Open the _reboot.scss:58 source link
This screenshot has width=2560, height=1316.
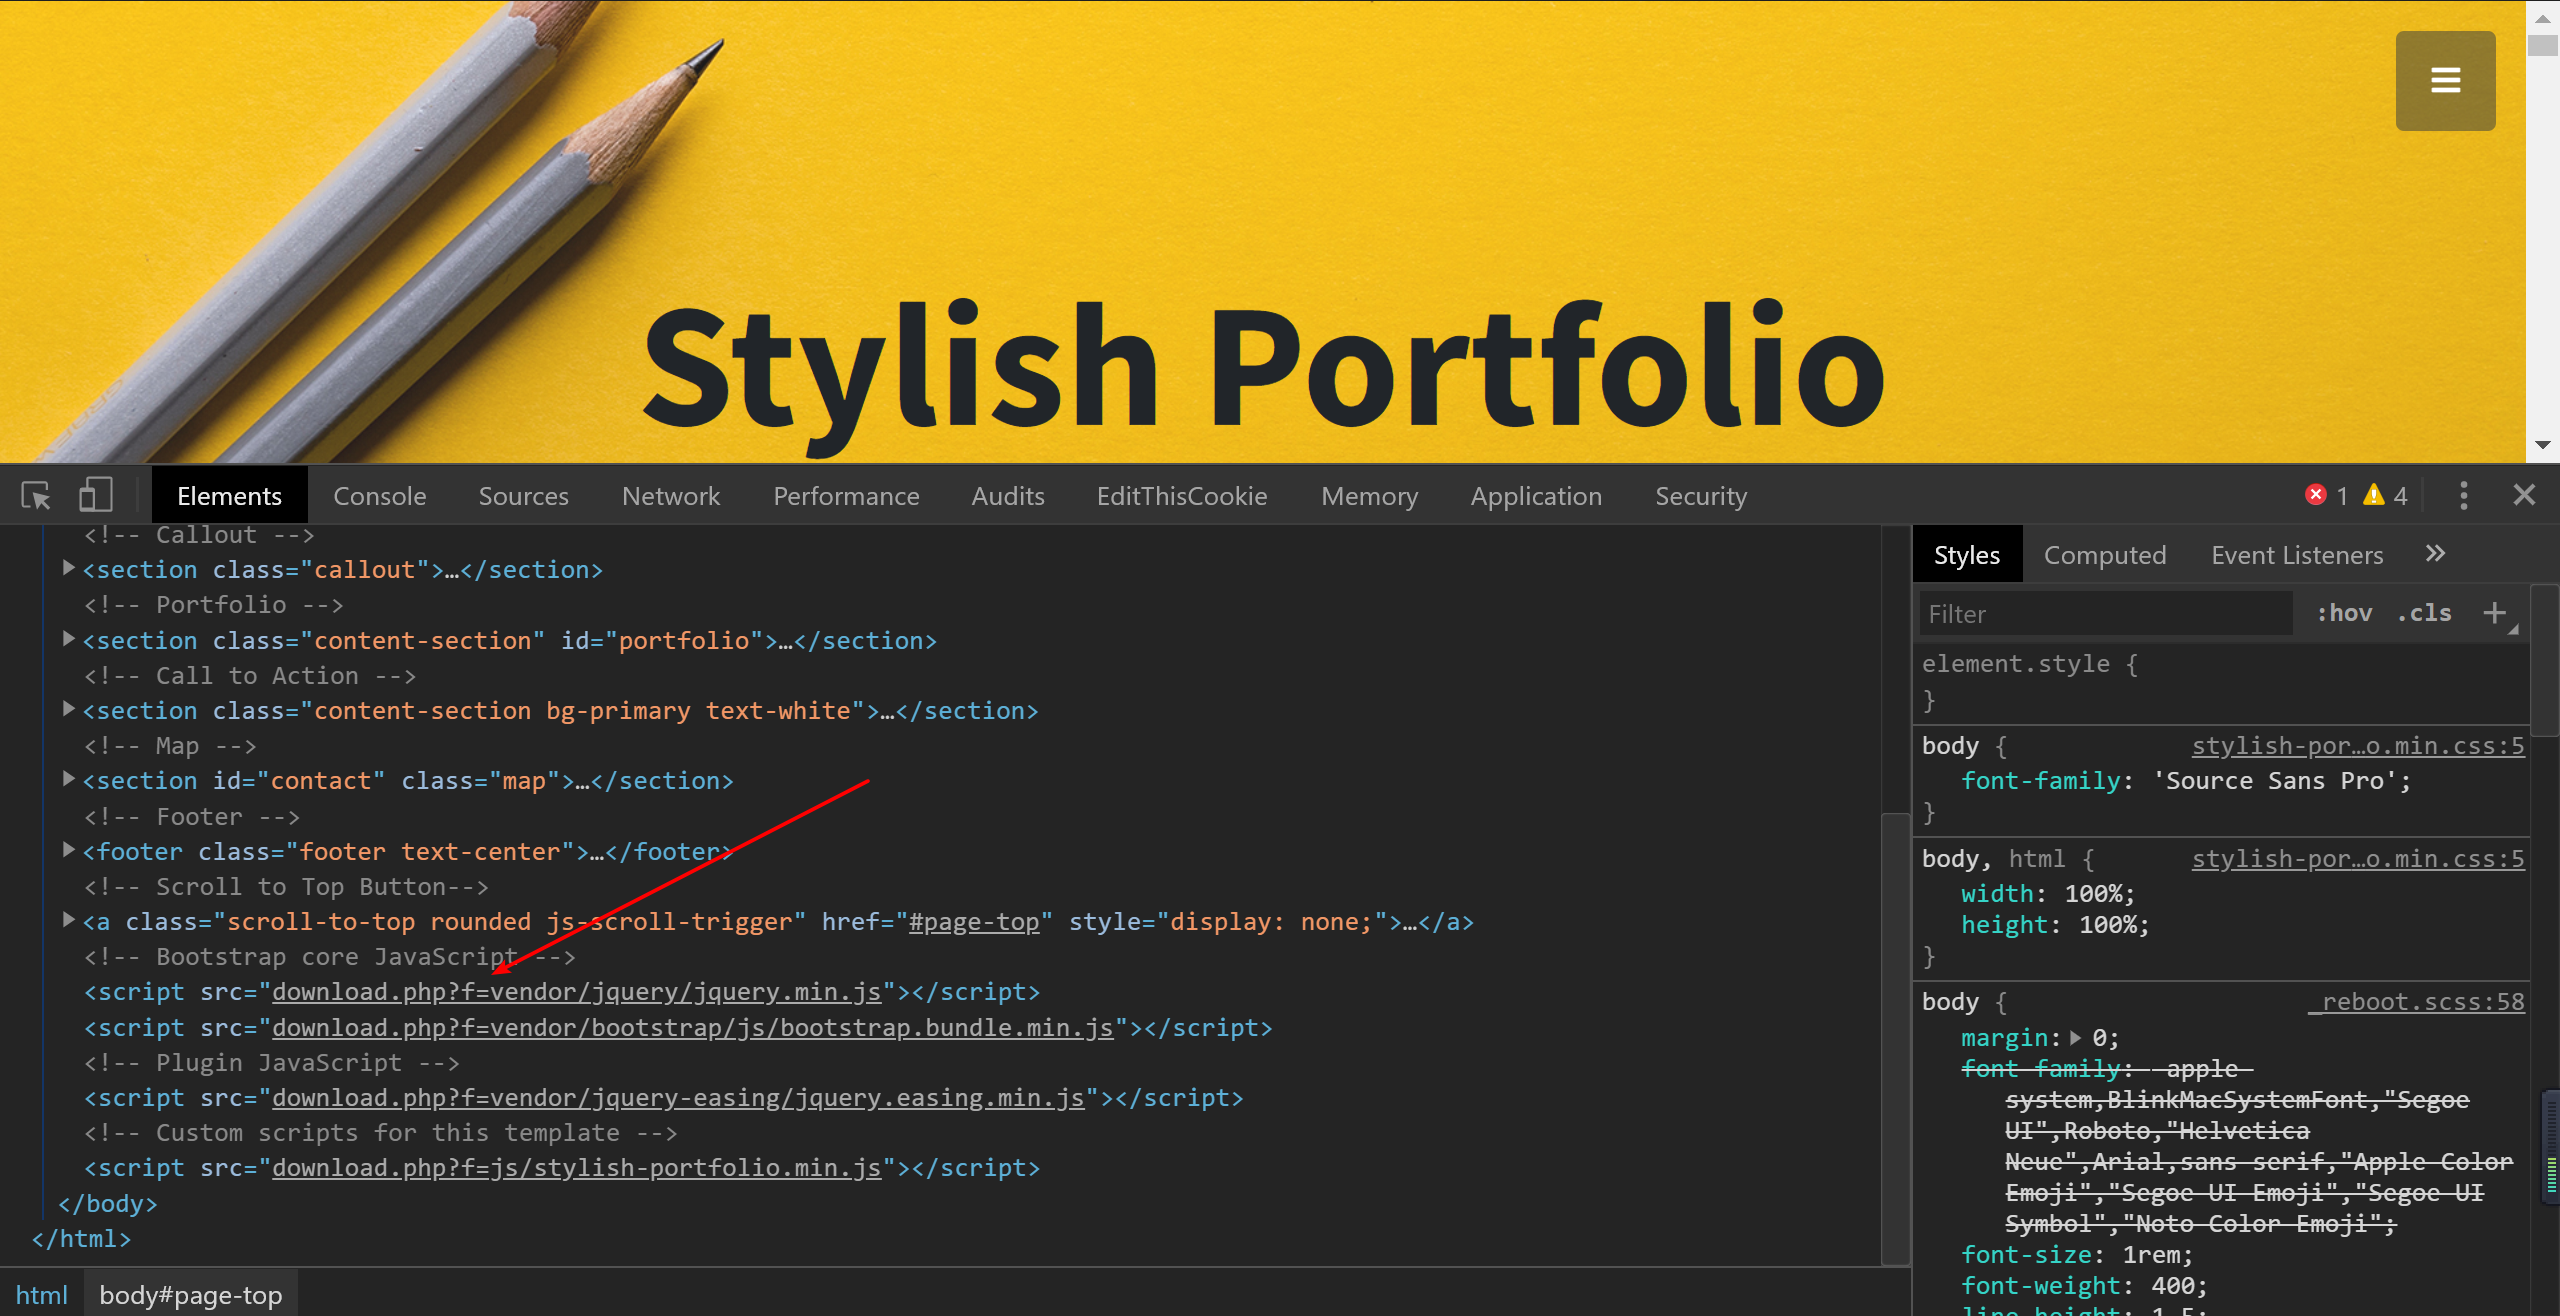2416,1002
